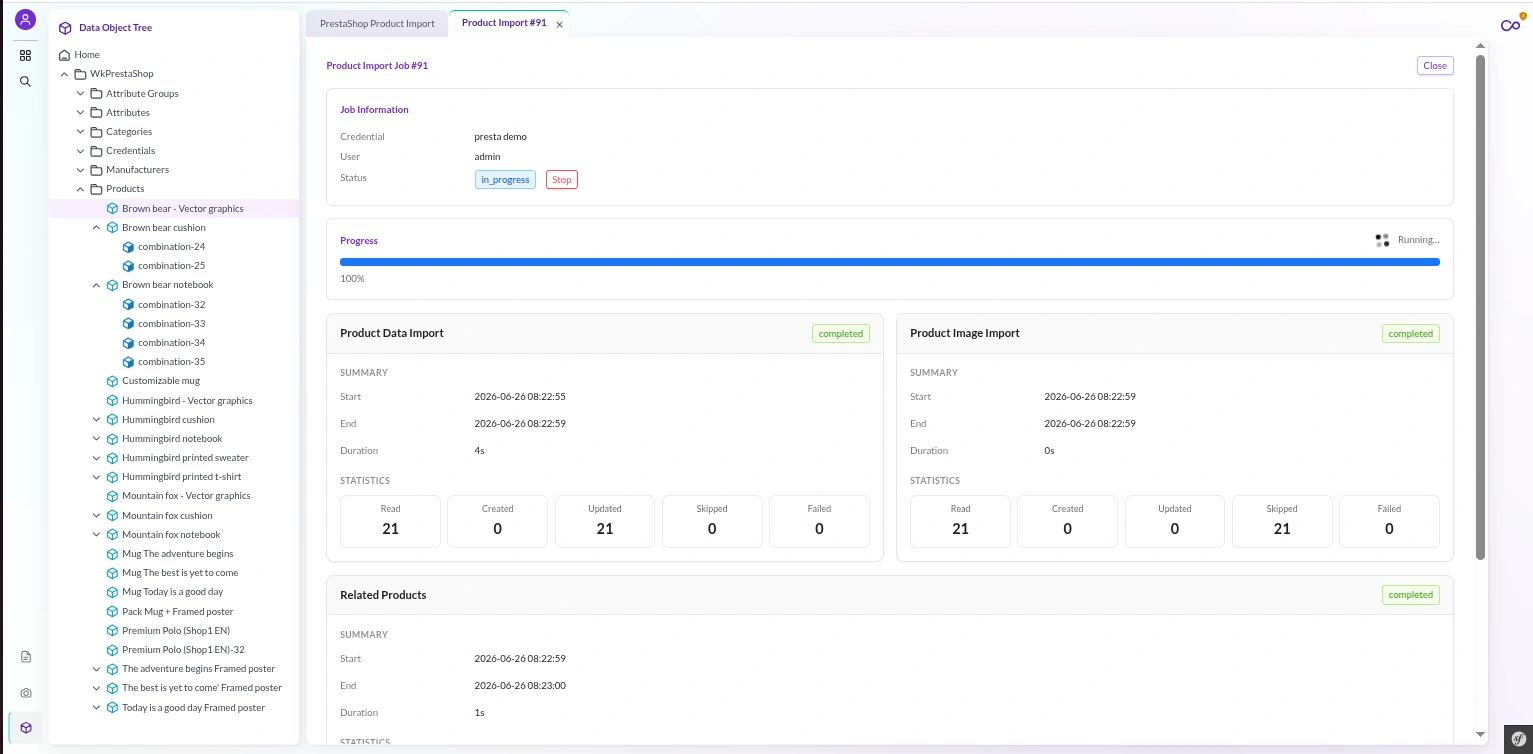Click Product Image Import completed badge
The height and width of the screenshot is (754, 1533).
pyautogui.click(x=1411, y=334)
